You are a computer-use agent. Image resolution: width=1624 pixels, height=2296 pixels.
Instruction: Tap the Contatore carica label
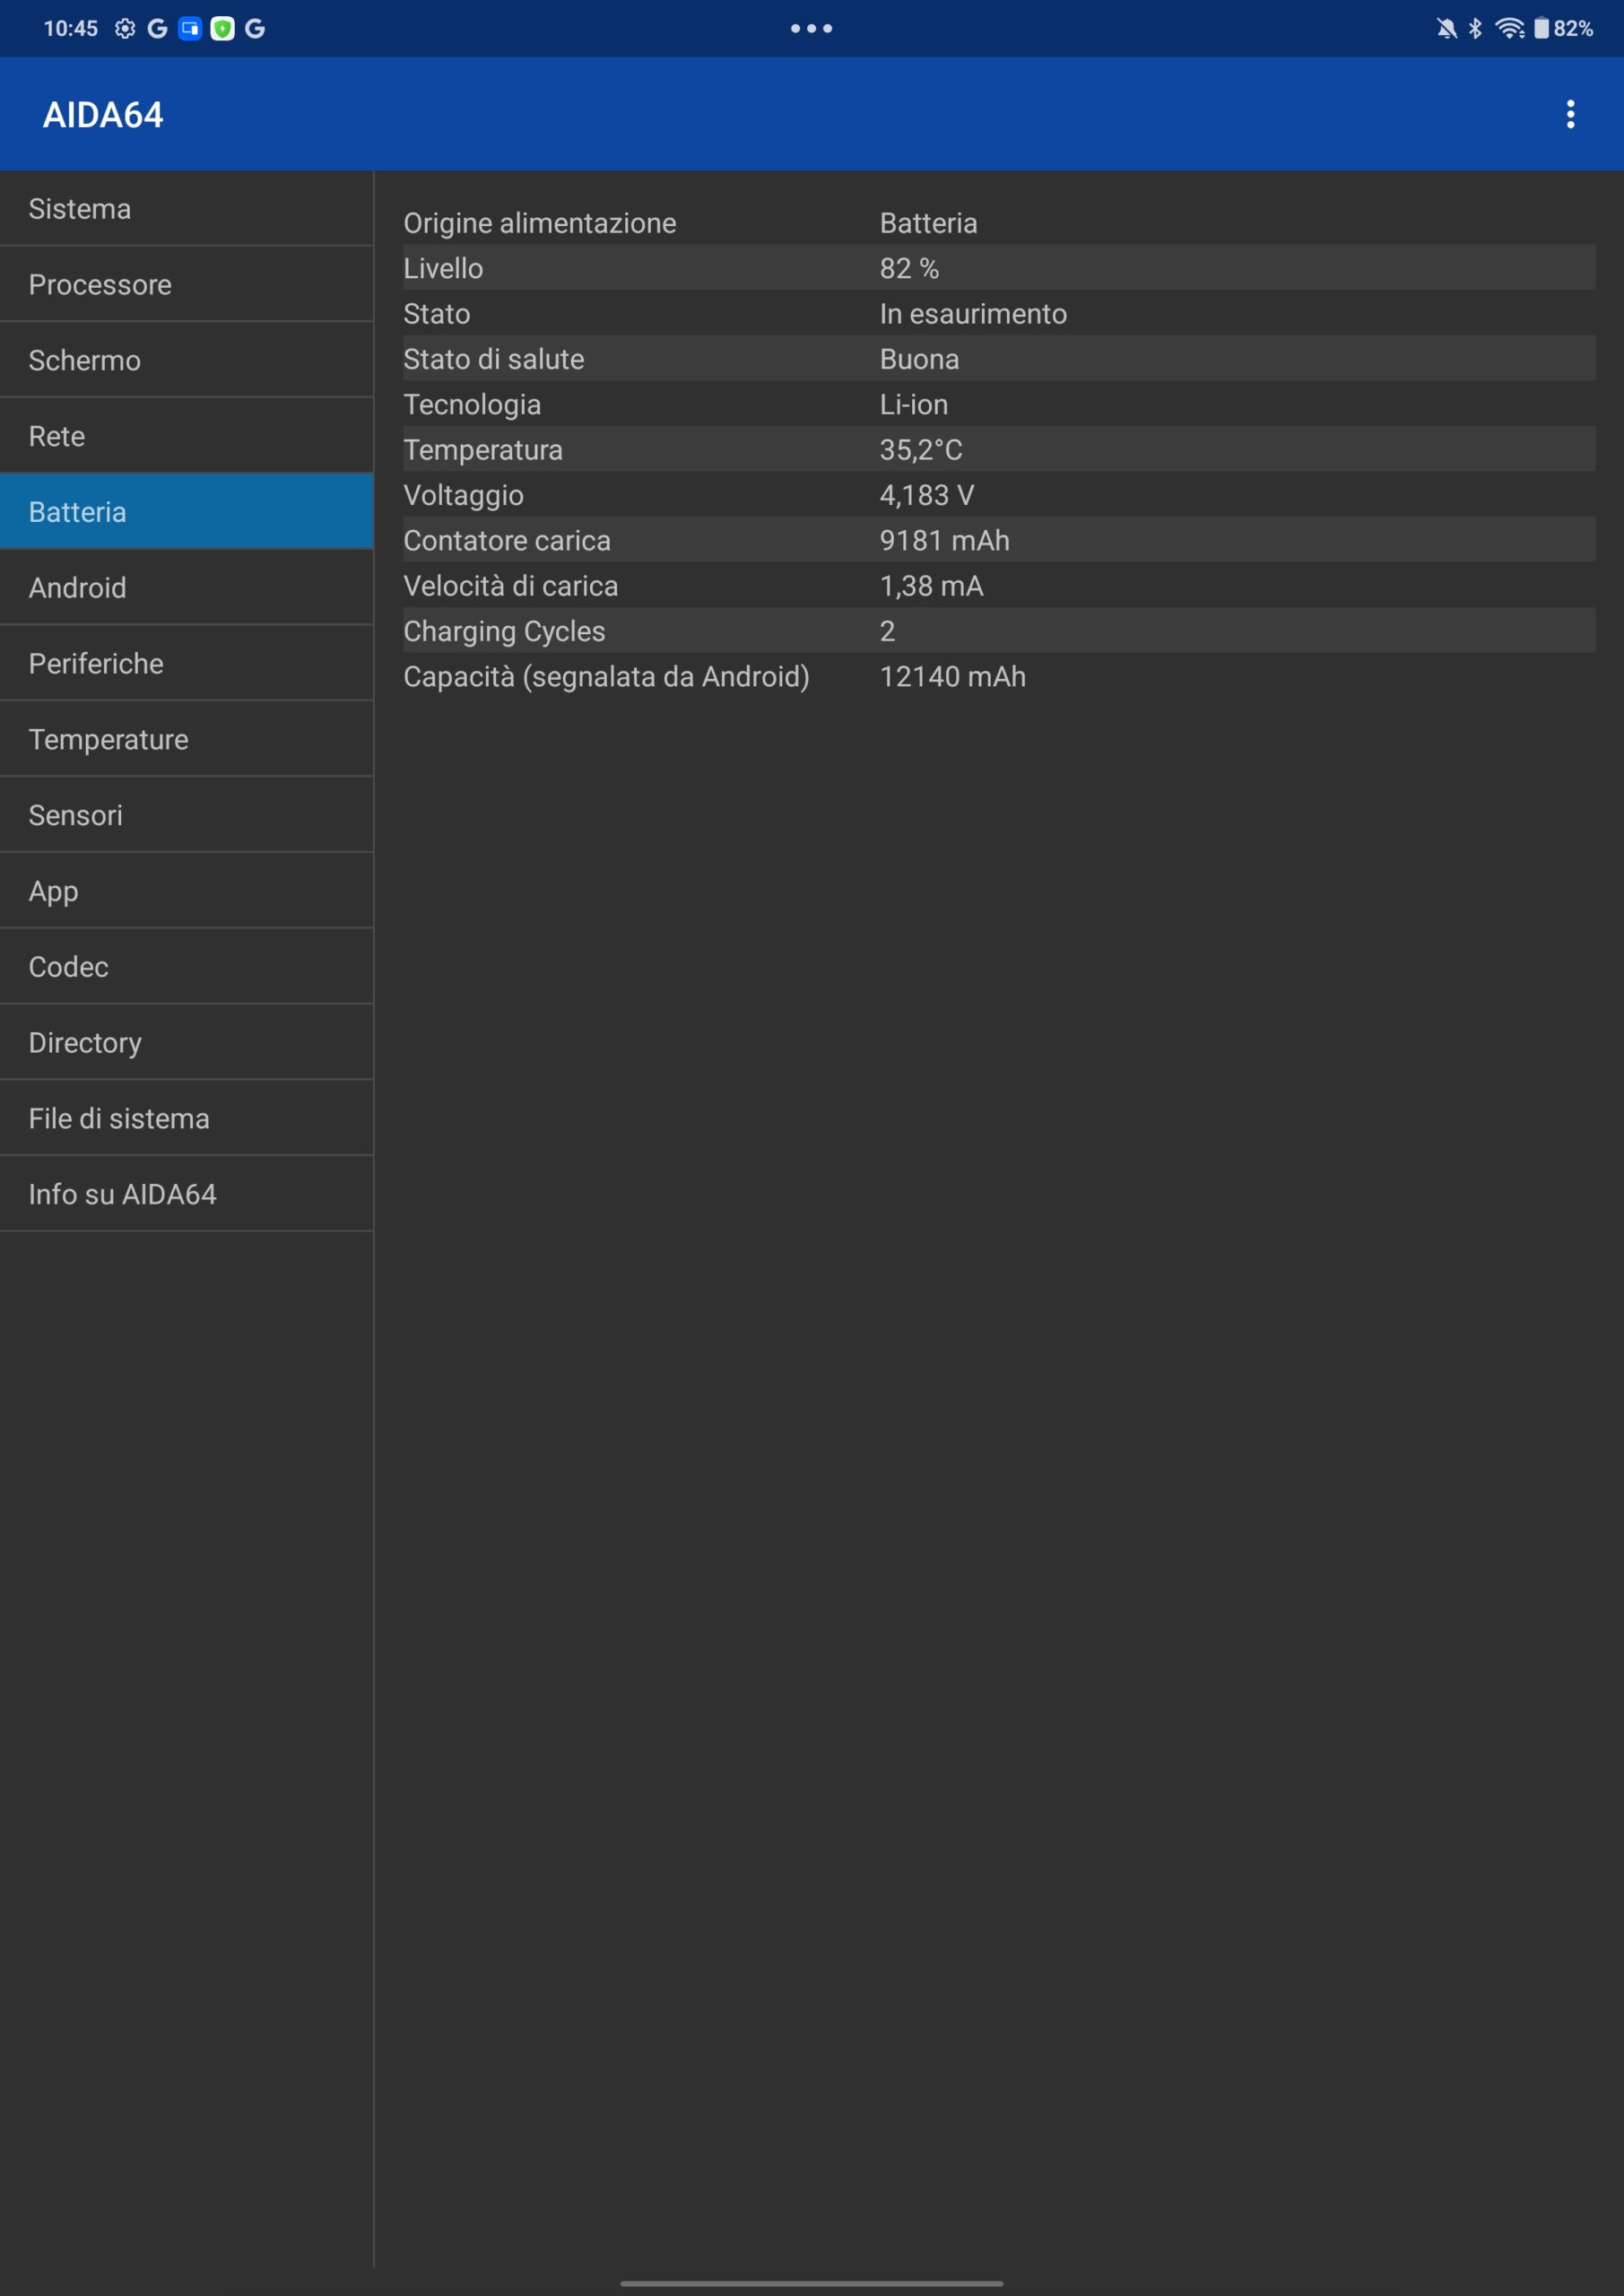tap(507, 540)
